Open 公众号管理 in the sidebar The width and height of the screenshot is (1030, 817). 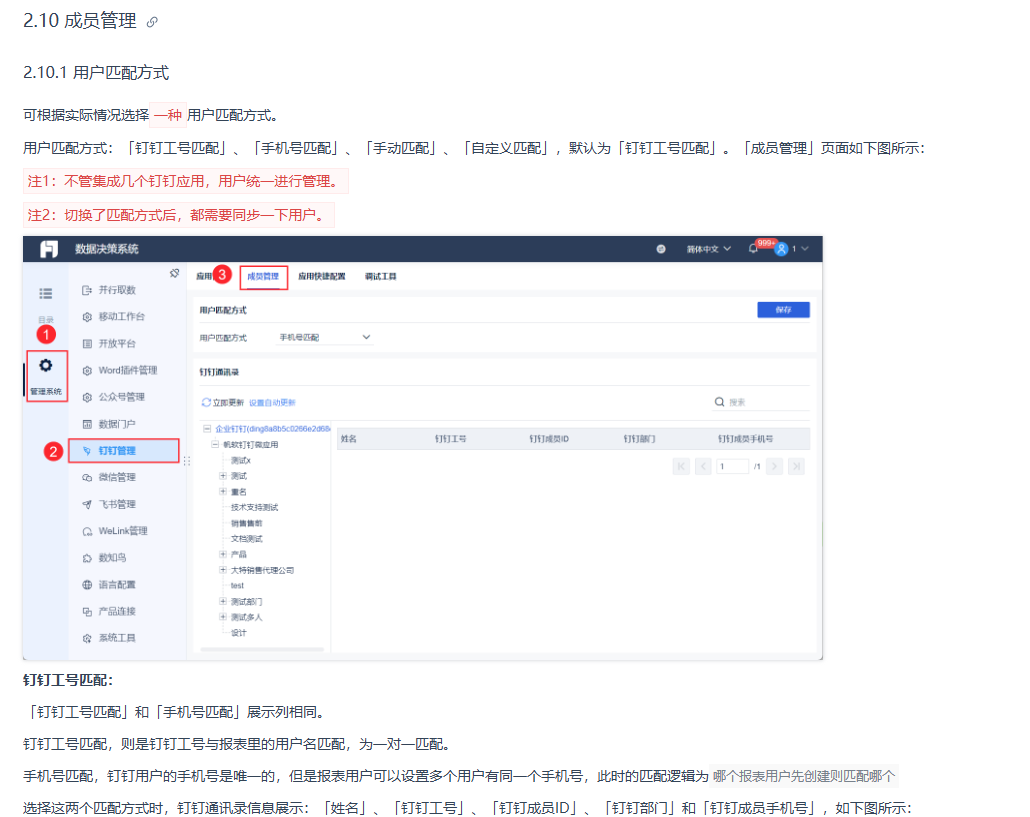tap(121, 397)
